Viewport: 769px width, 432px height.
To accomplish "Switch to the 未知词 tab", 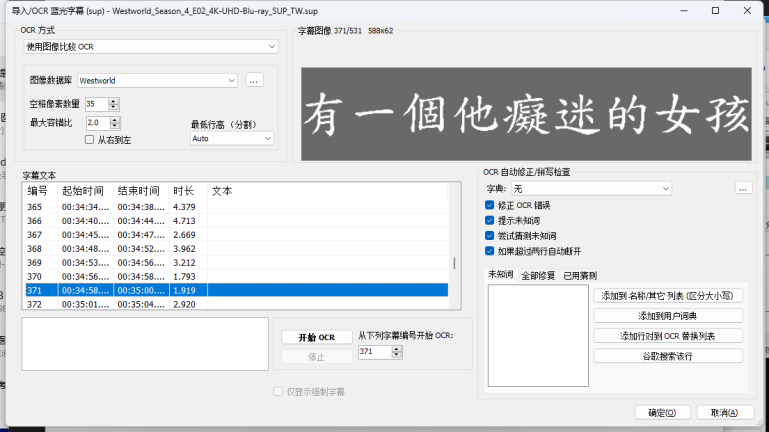I will tap(500, 275).
